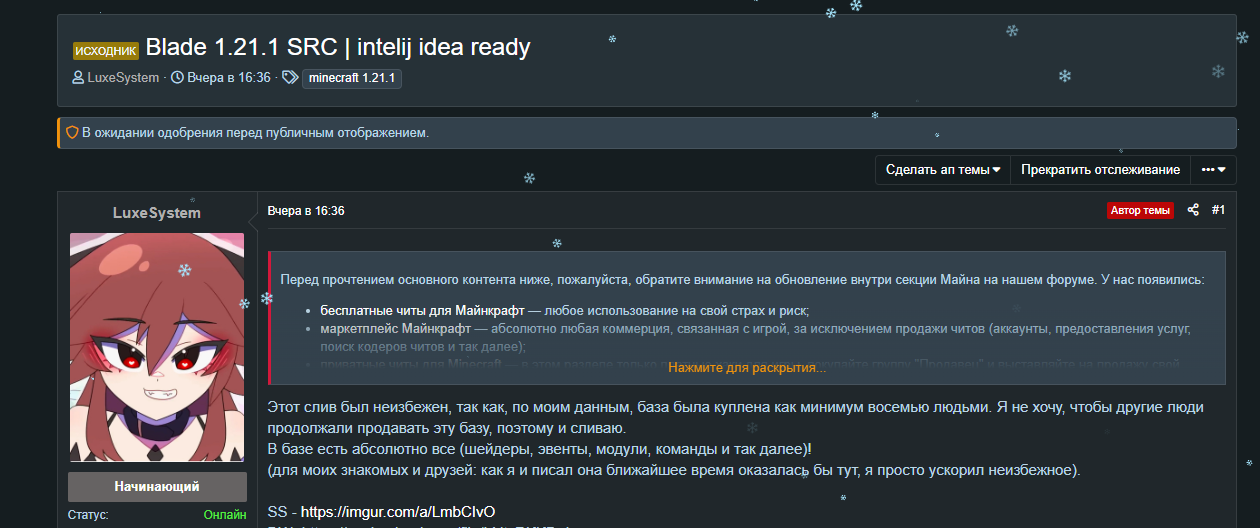Open Сделать ап темы dropdown

(x=943, y=170)
